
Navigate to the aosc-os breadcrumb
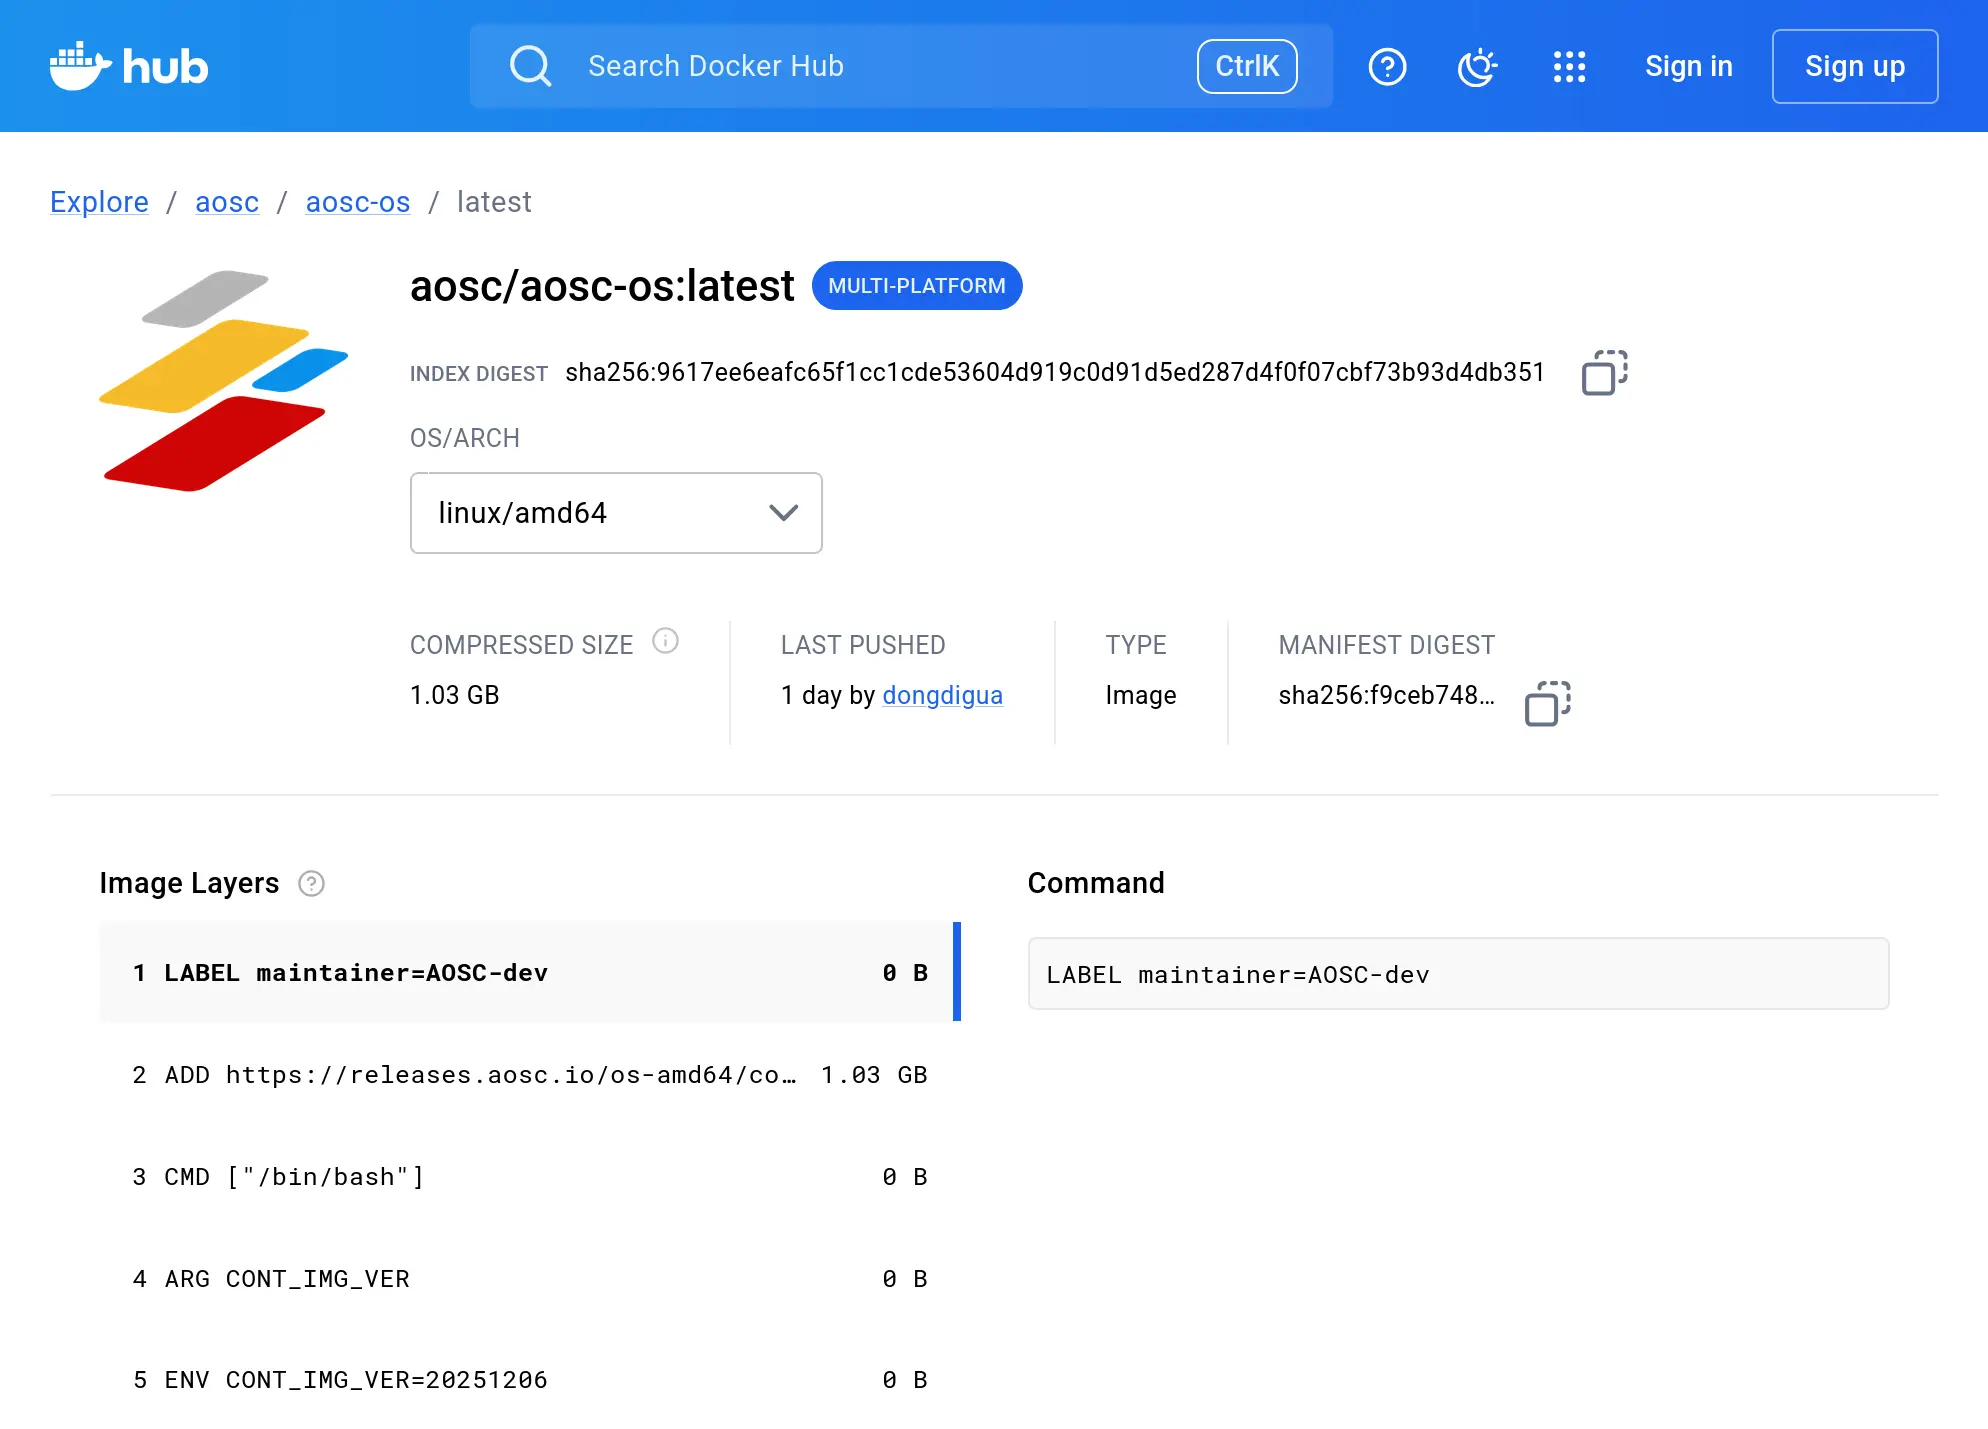coord(357,202)
